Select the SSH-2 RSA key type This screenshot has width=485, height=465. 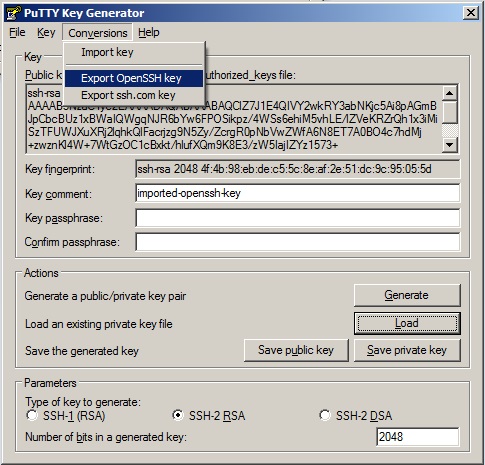178,415
